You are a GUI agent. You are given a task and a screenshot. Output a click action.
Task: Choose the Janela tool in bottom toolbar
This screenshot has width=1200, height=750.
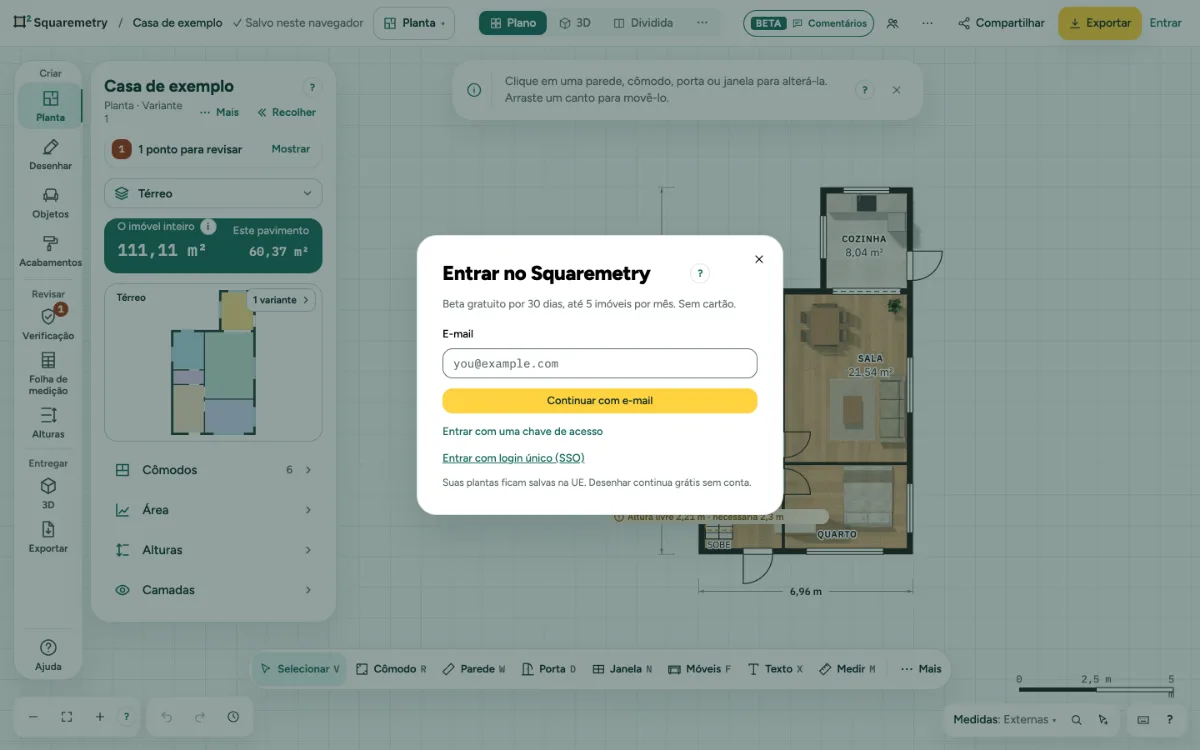point(621,669)
